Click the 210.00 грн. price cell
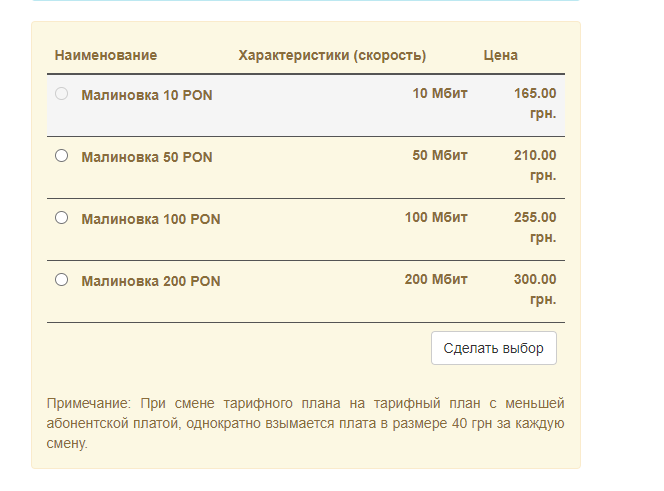Screen dimensions: 664x491 click(535, 165)
